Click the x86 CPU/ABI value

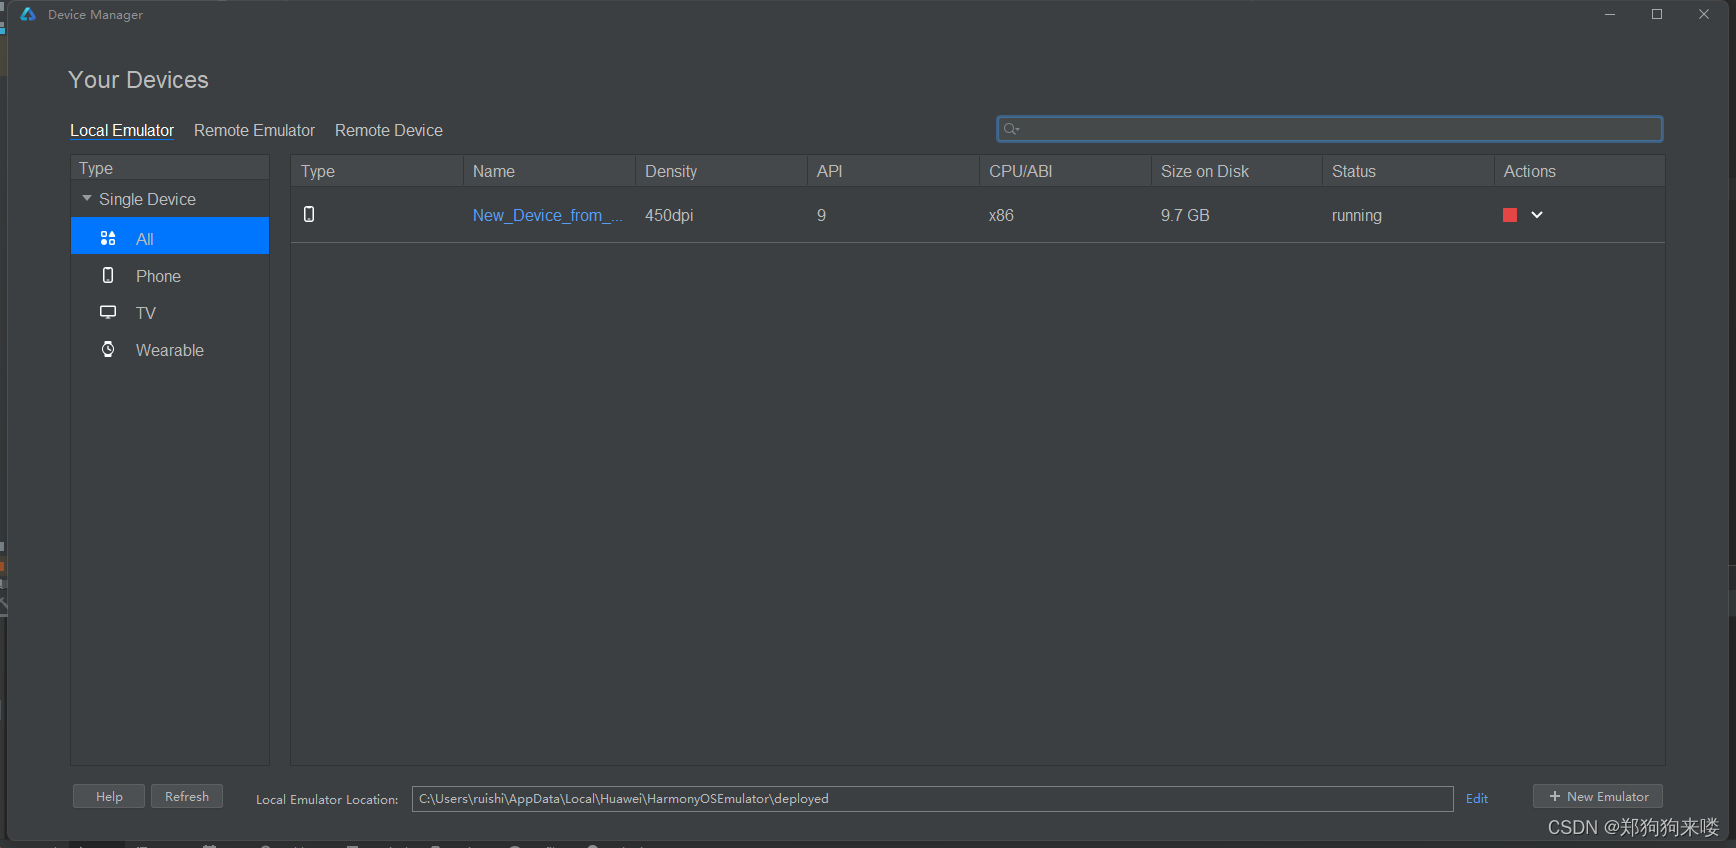coord(1001,215)
